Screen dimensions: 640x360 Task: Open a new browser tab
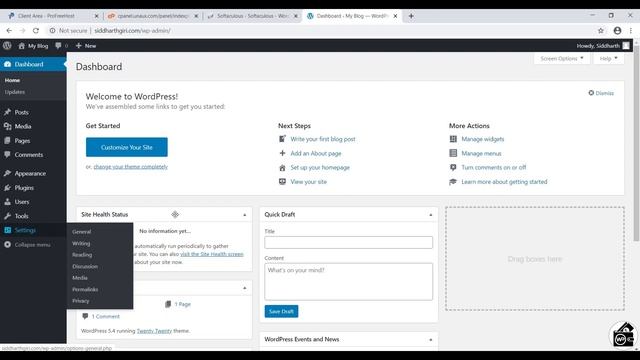pos(411,16)
